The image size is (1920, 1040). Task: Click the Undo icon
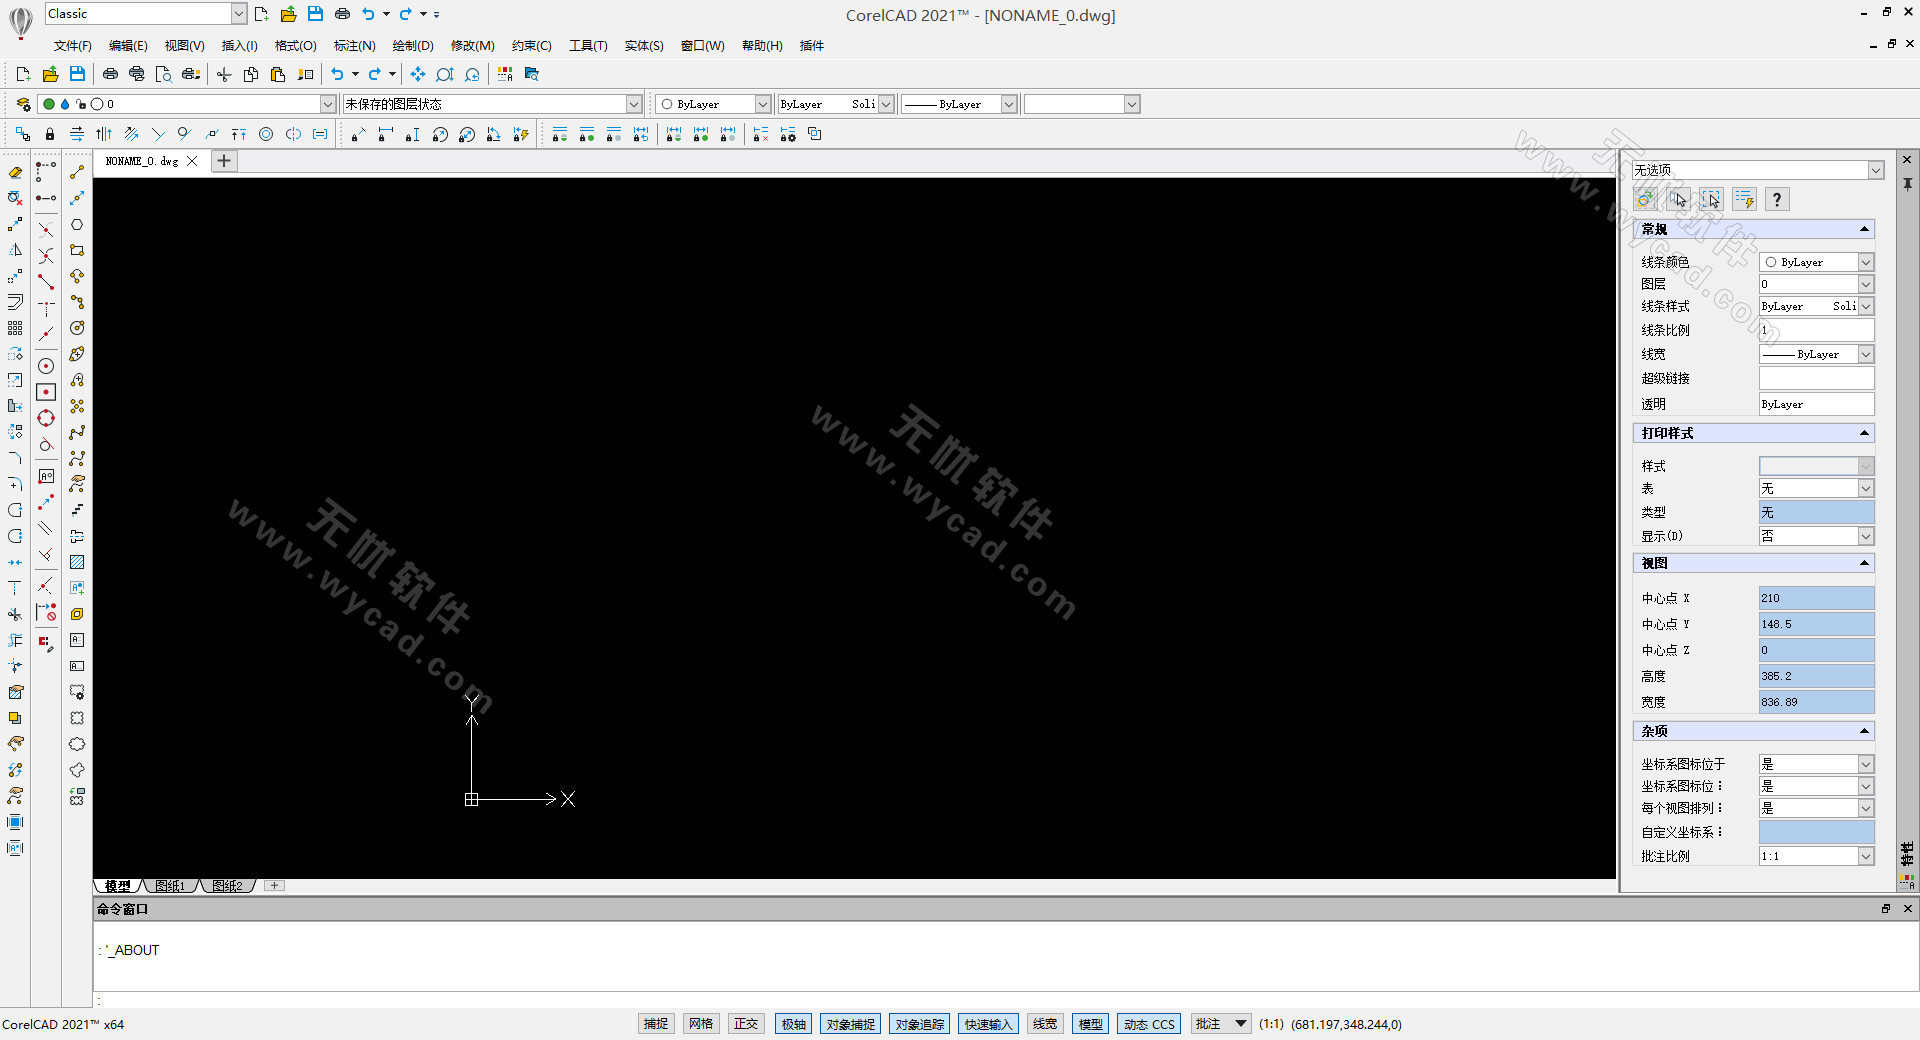338,74
